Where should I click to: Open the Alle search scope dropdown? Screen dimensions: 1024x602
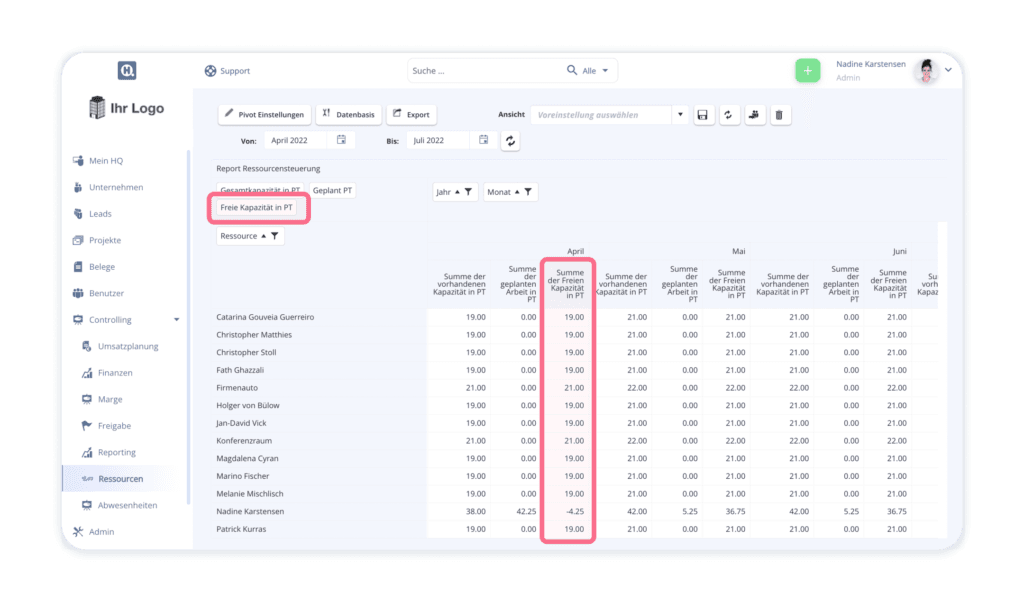pyautogui.click(x=595, y=71)
